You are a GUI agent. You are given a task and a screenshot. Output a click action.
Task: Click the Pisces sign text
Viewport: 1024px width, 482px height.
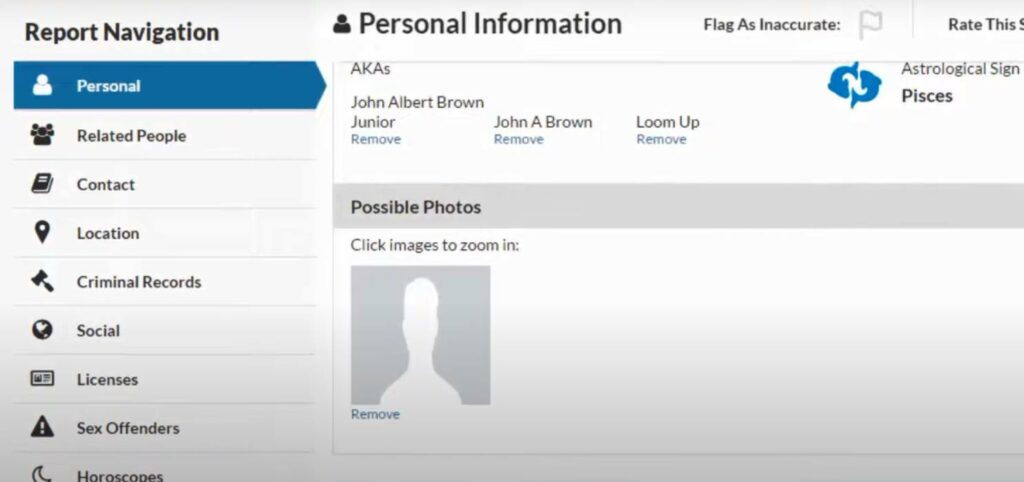927,96
